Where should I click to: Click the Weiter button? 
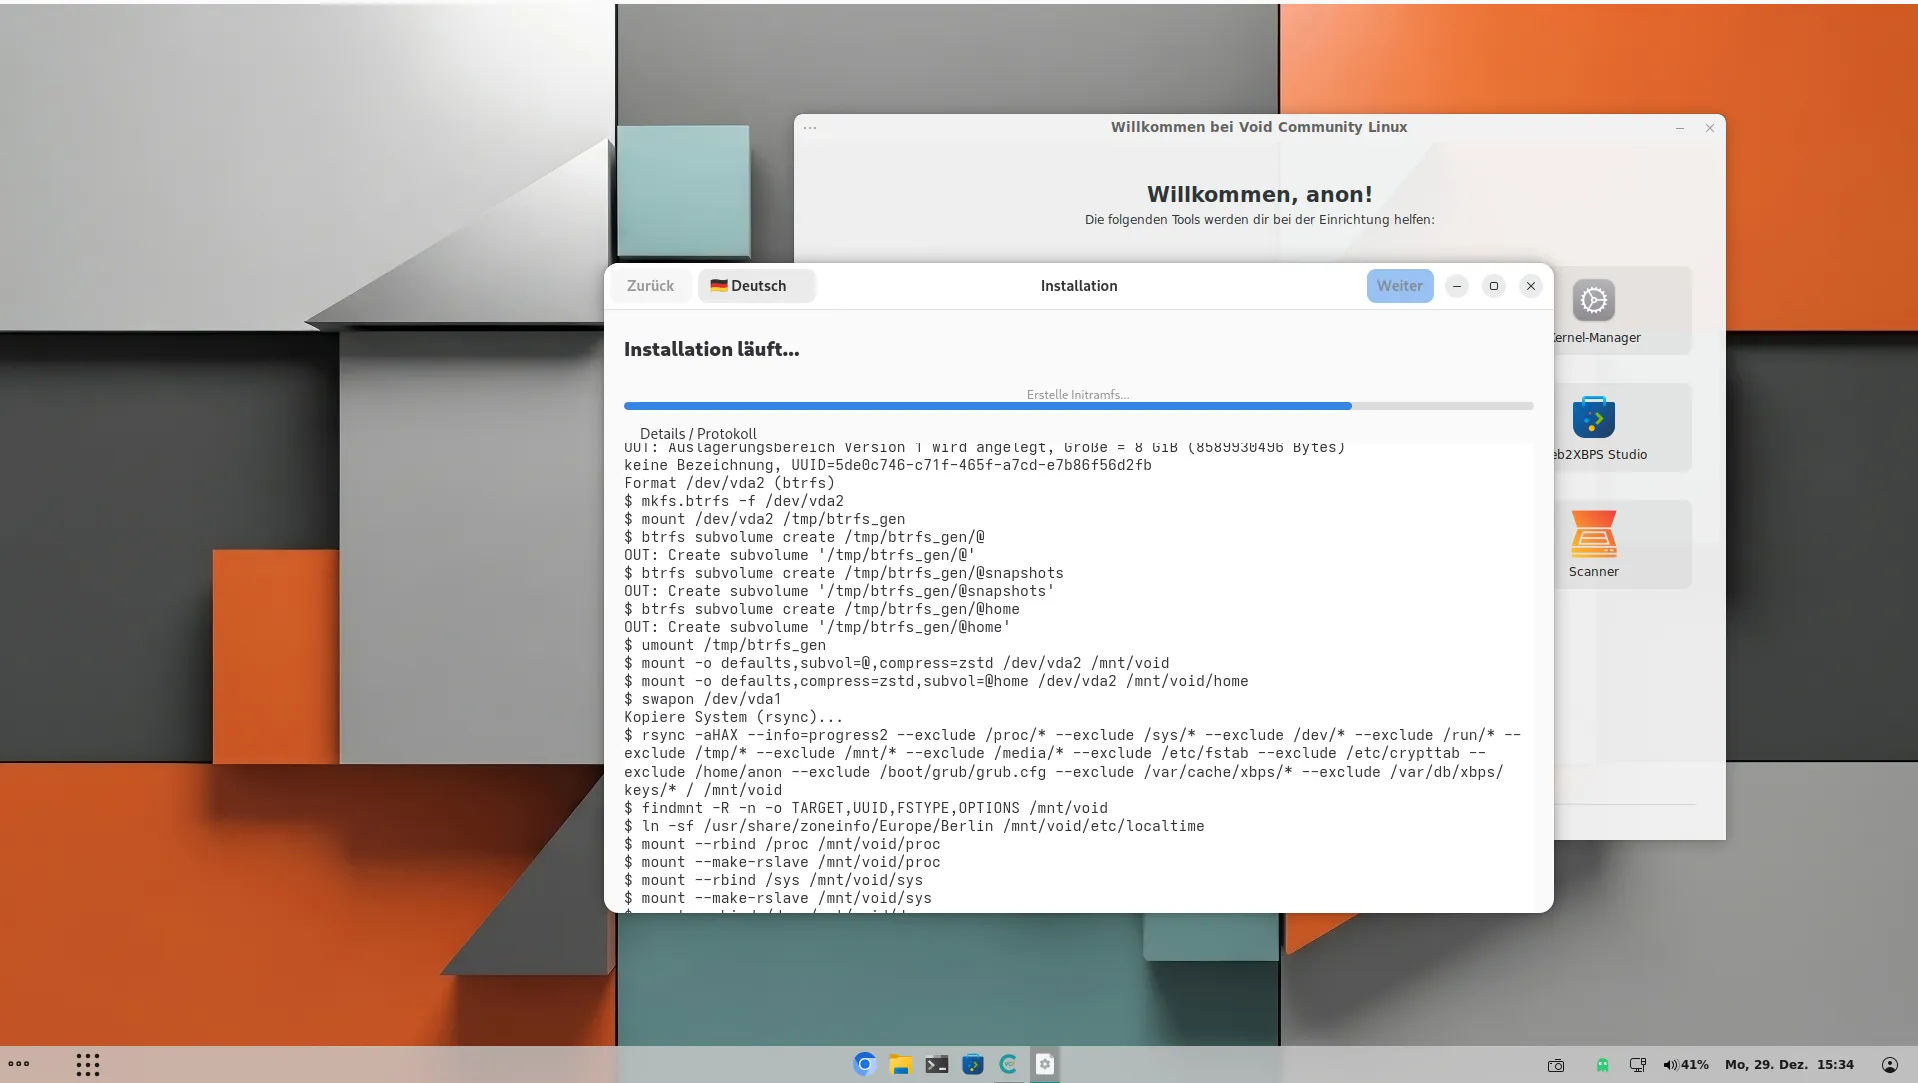click(x=1399, y=286)
